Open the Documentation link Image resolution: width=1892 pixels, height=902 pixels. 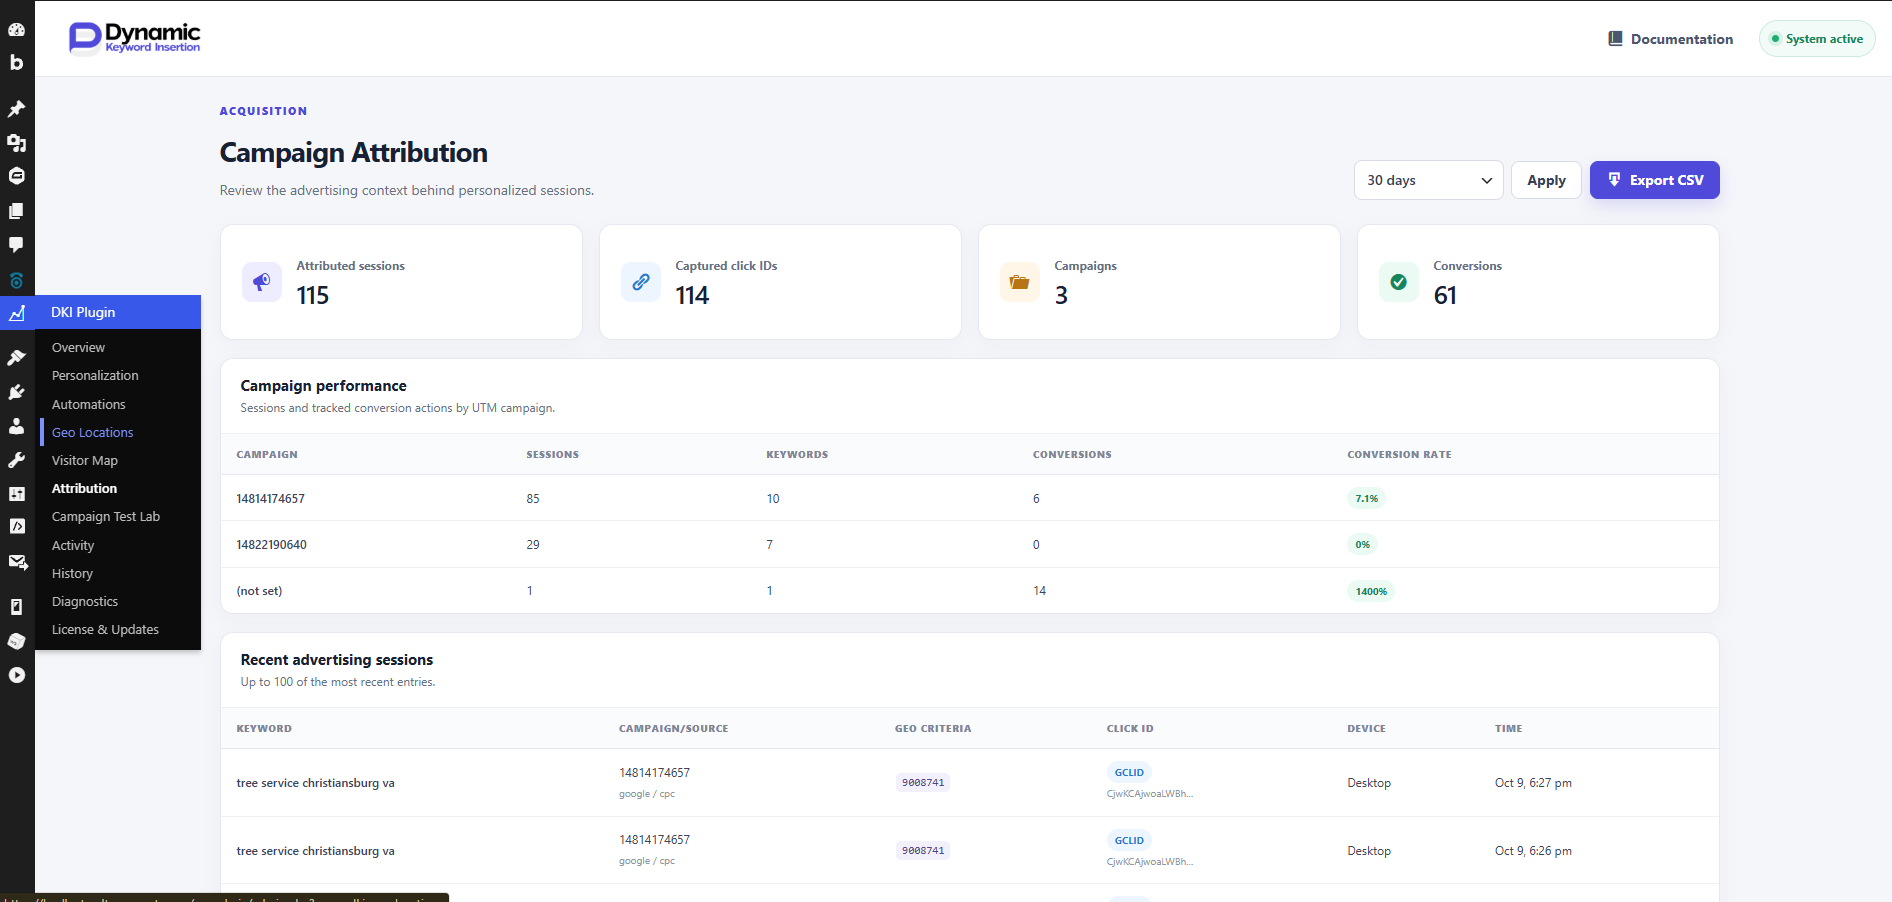[x=1670, y=39]
